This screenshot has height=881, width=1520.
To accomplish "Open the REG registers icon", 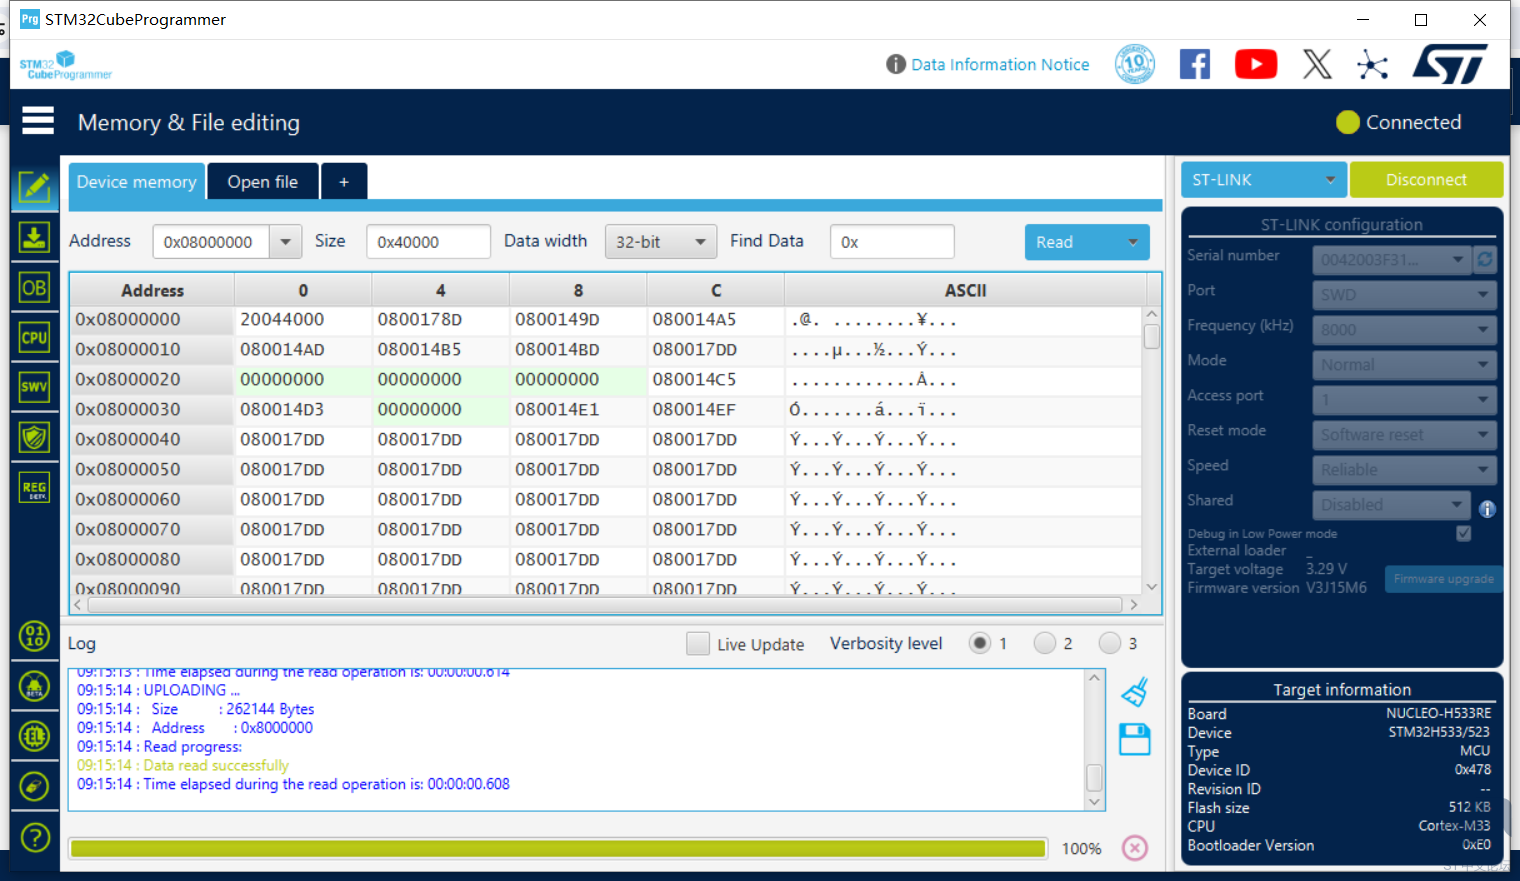I will point(34,488).
